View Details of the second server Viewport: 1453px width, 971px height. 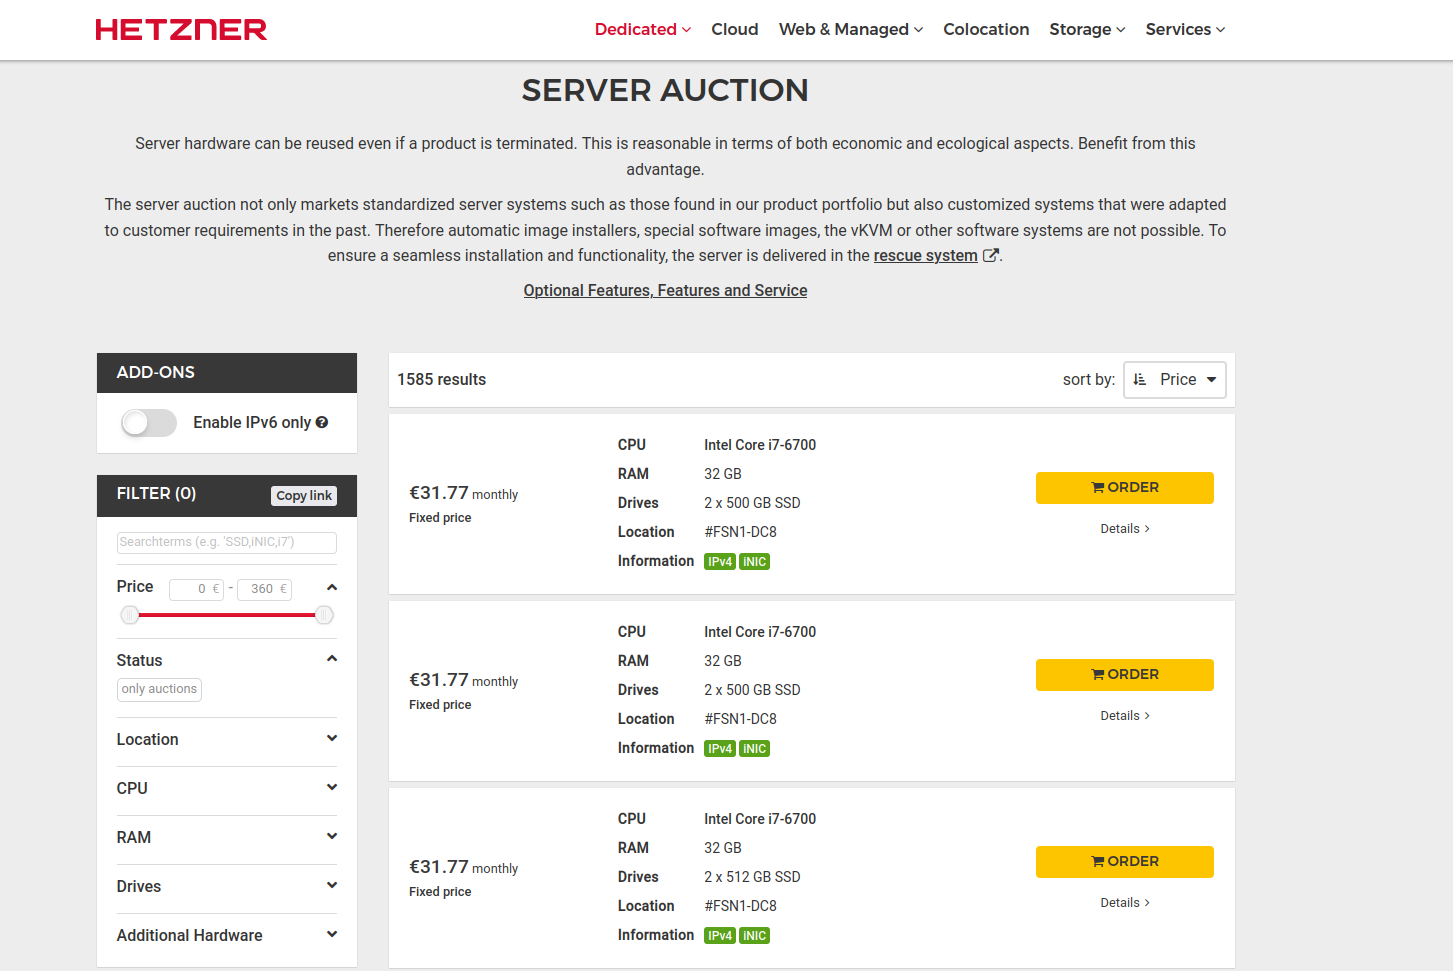[1125, 716]
